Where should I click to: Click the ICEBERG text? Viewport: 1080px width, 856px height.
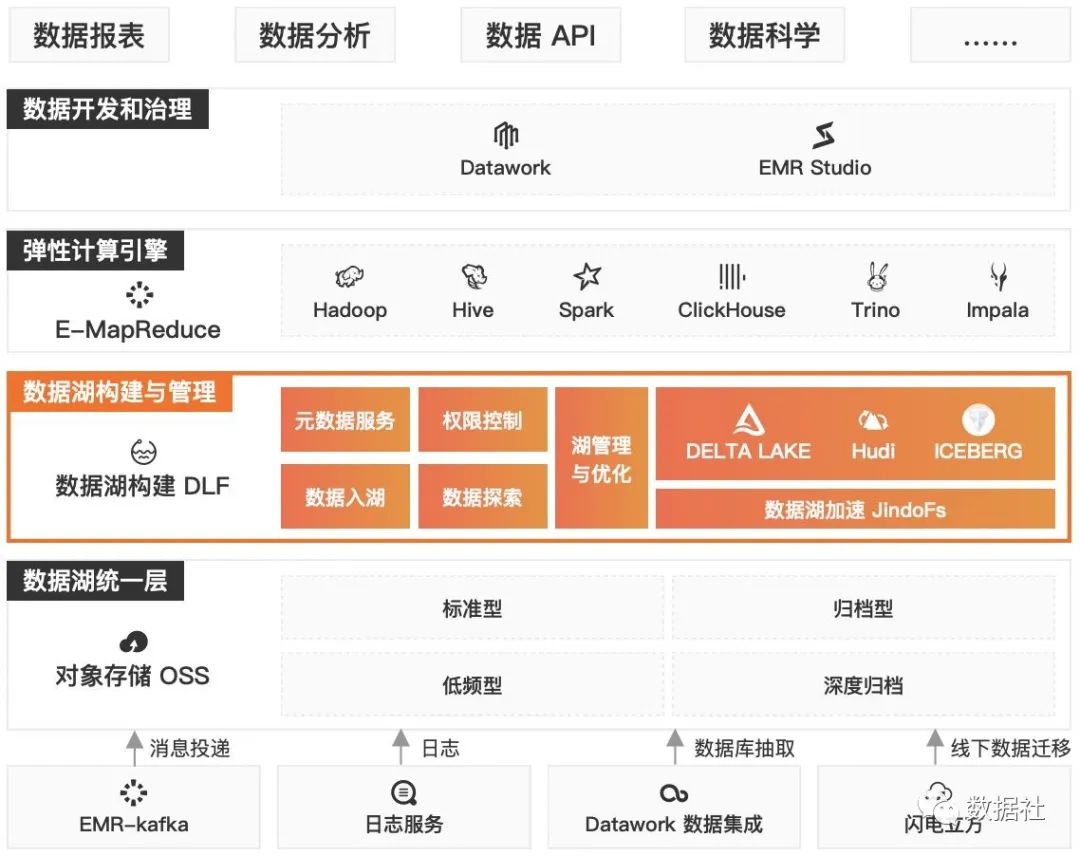[978, 451]
